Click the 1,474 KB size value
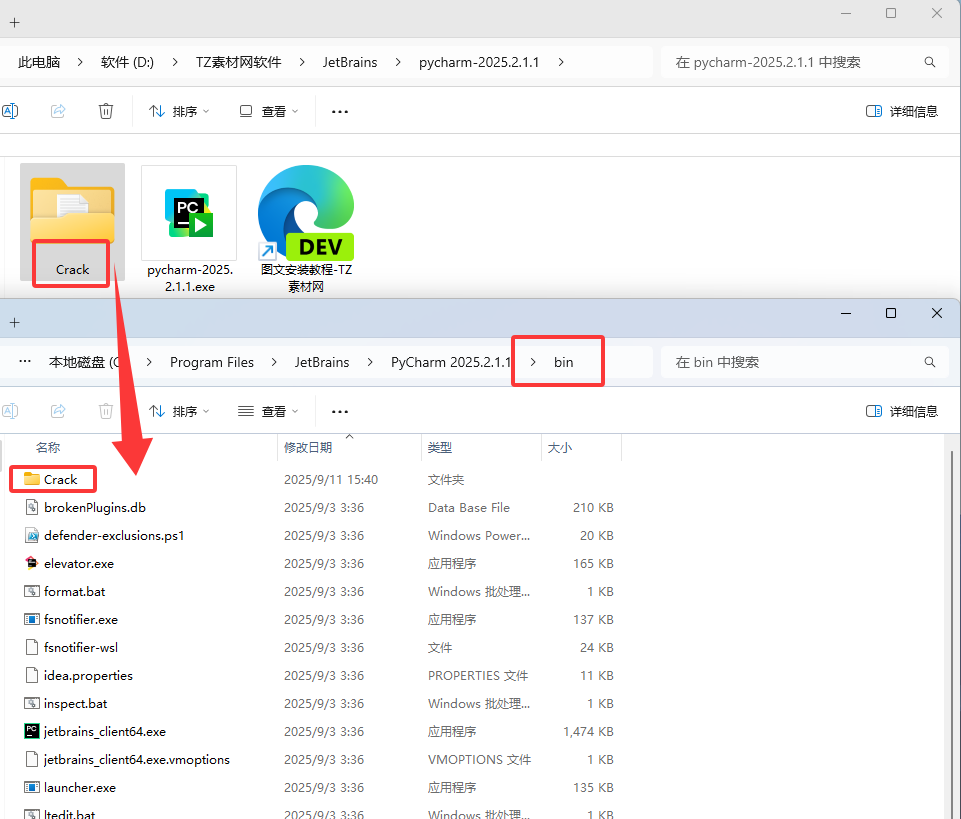Screen dimensions: 961x819 tap(588, 731)
